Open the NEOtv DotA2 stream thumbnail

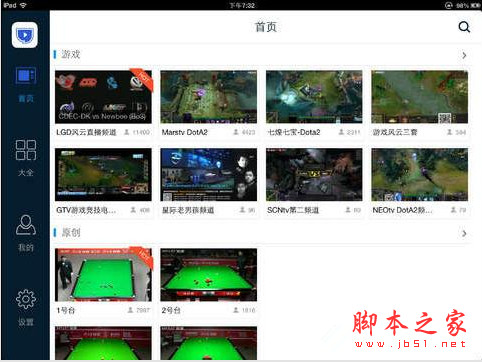pos(420,175)
